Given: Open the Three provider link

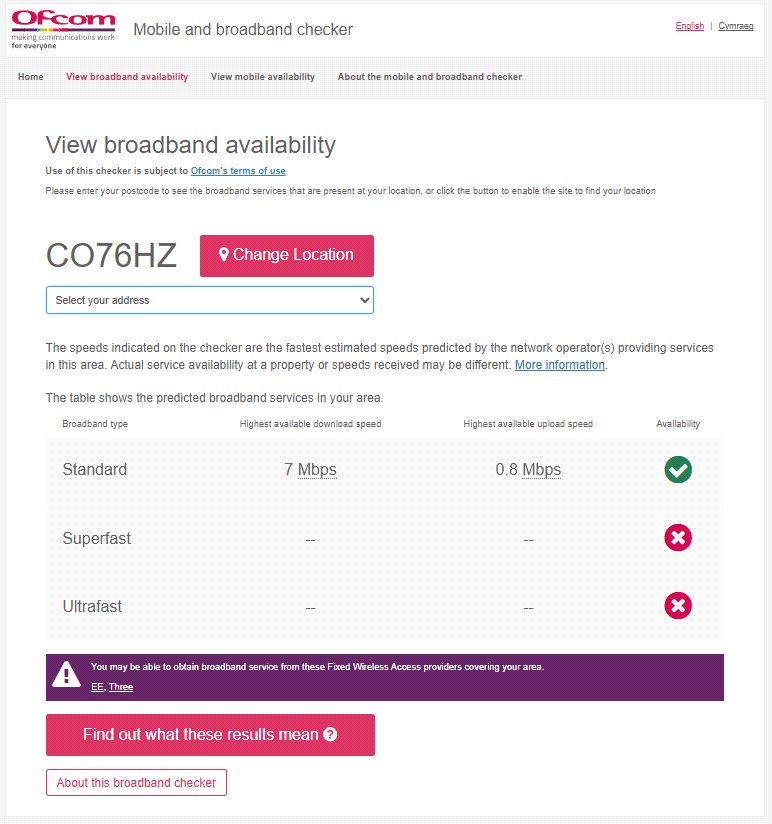Looking at the screenshot, I should click(121, 687).
